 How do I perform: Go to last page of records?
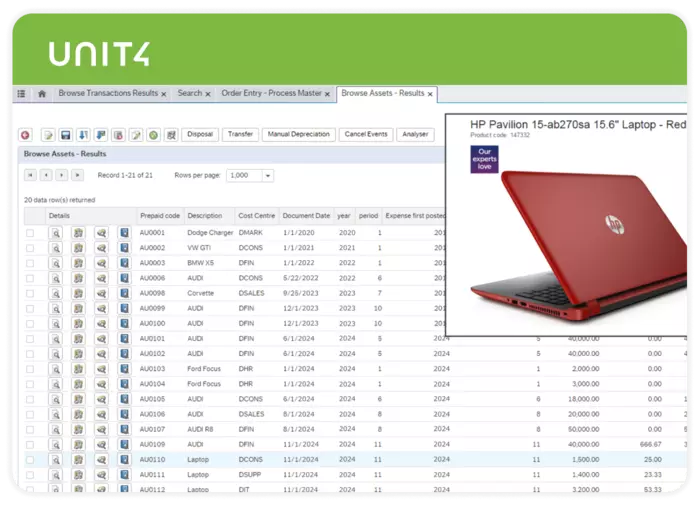[78, 175]
